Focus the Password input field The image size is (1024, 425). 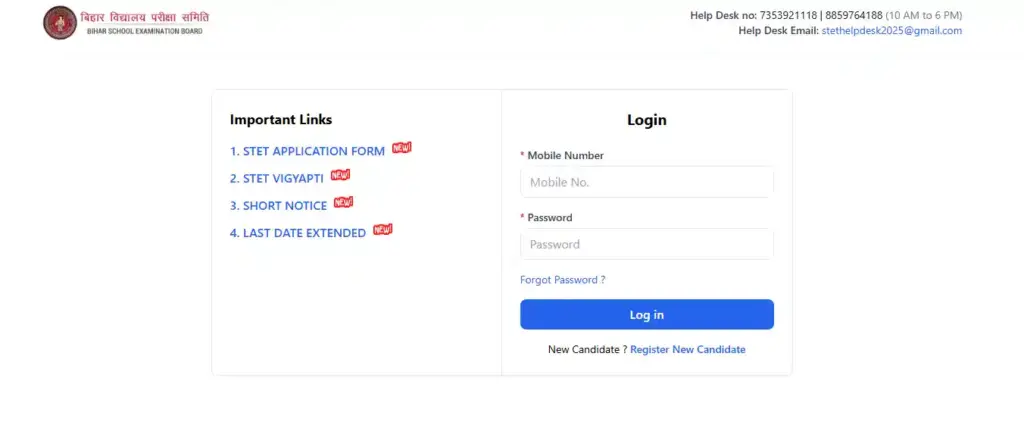click(646, 244)
